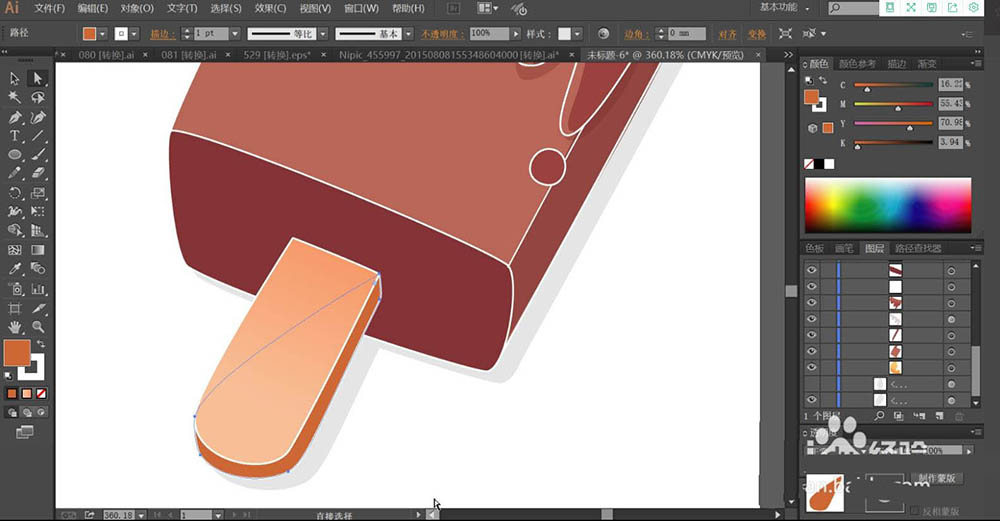1000x521 pixels.
Task: Open the 效果(C) menu
Action: (x=270, y=8)
